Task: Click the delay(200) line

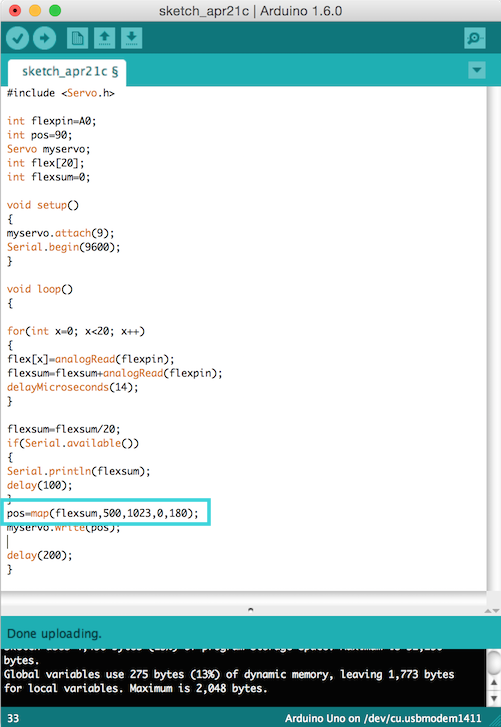Action: click(39, 555)
